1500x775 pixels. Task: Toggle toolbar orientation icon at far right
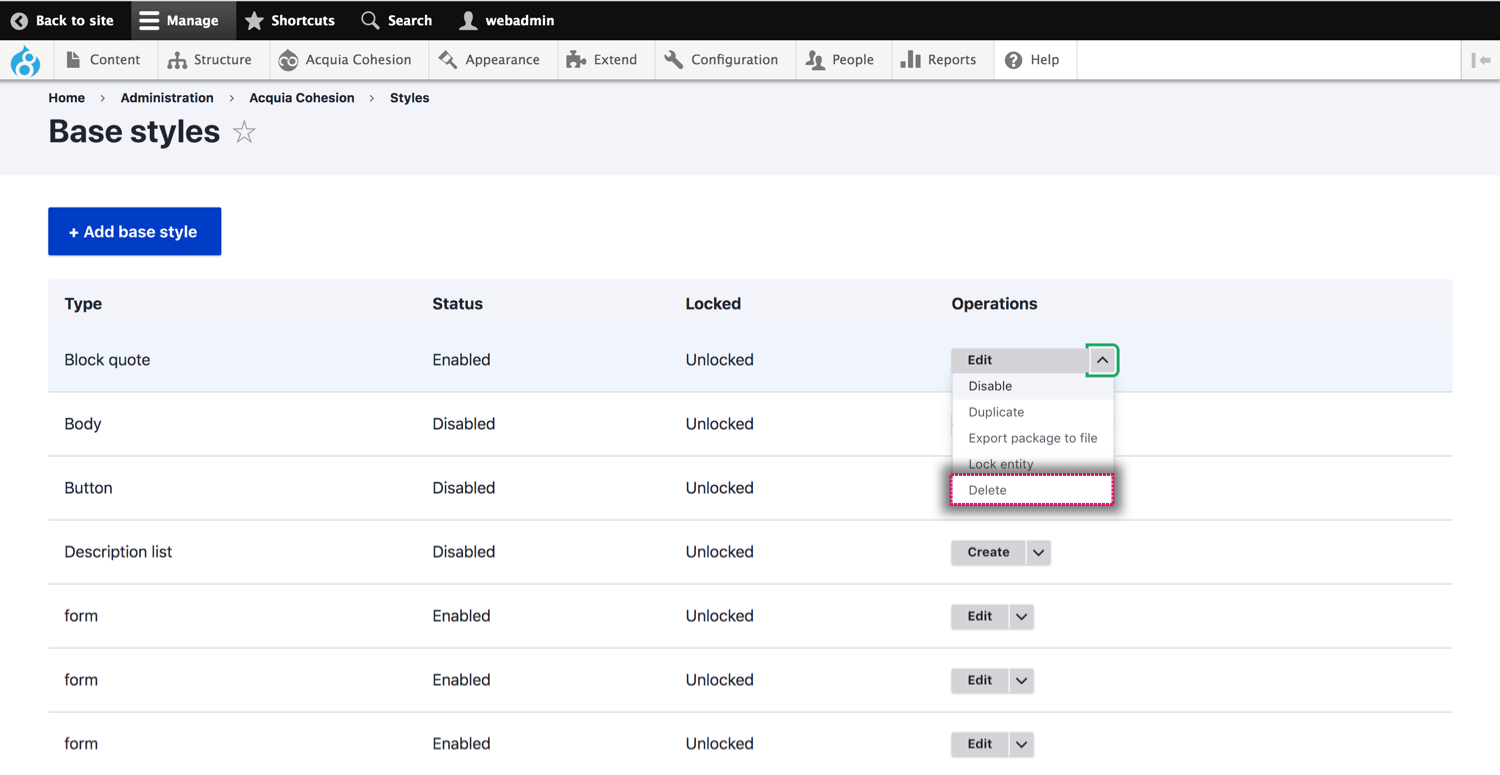pyautogui.click(x=1481, y=60)
